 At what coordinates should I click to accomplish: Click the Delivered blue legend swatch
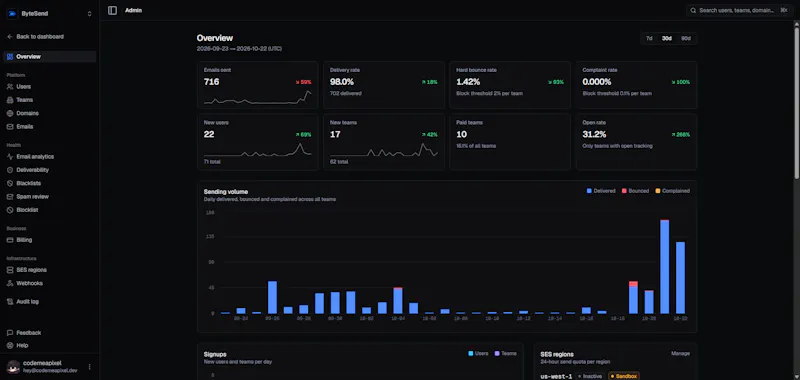pos(589,191)
